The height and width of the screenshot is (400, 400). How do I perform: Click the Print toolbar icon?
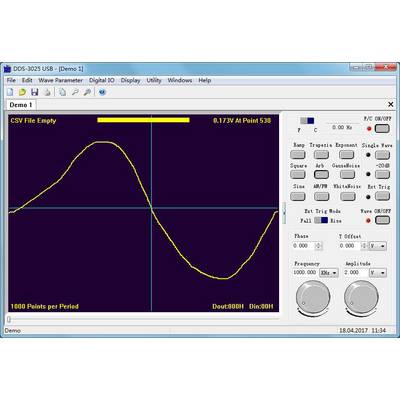pos(47,92)
